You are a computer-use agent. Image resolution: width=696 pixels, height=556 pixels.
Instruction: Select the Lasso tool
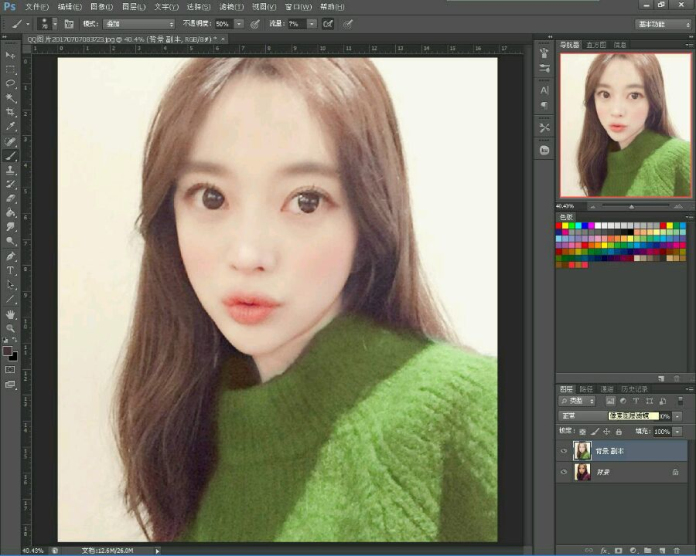coord(11,83)
